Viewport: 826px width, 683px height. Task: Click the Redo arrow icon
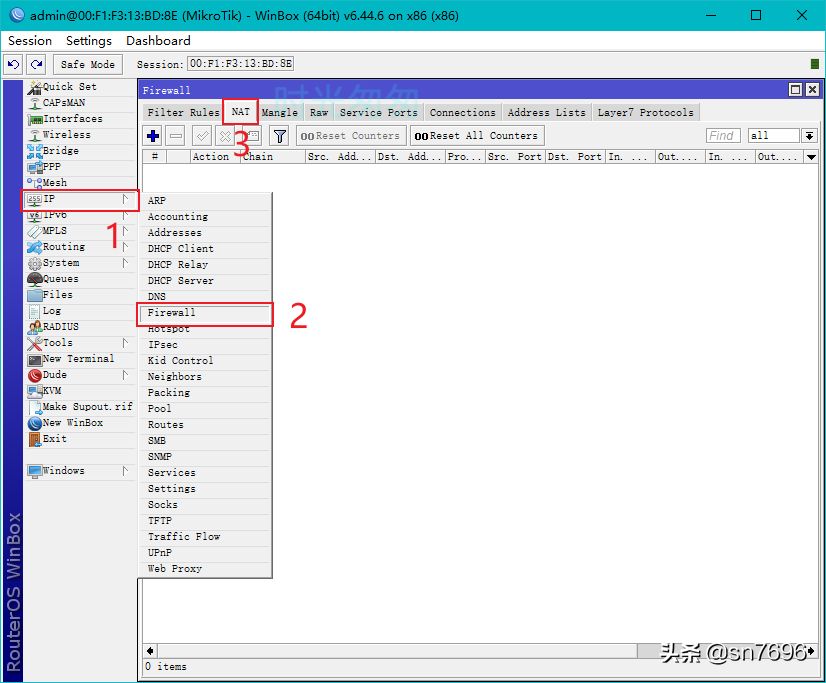(x=36, y=64)
